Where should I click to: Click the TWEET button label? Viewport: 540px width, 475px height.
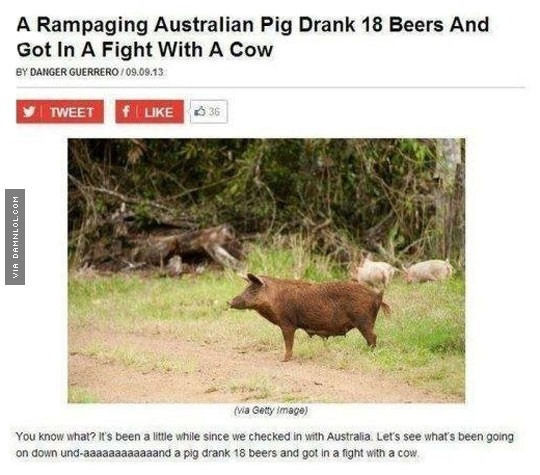tap(72, 112)
